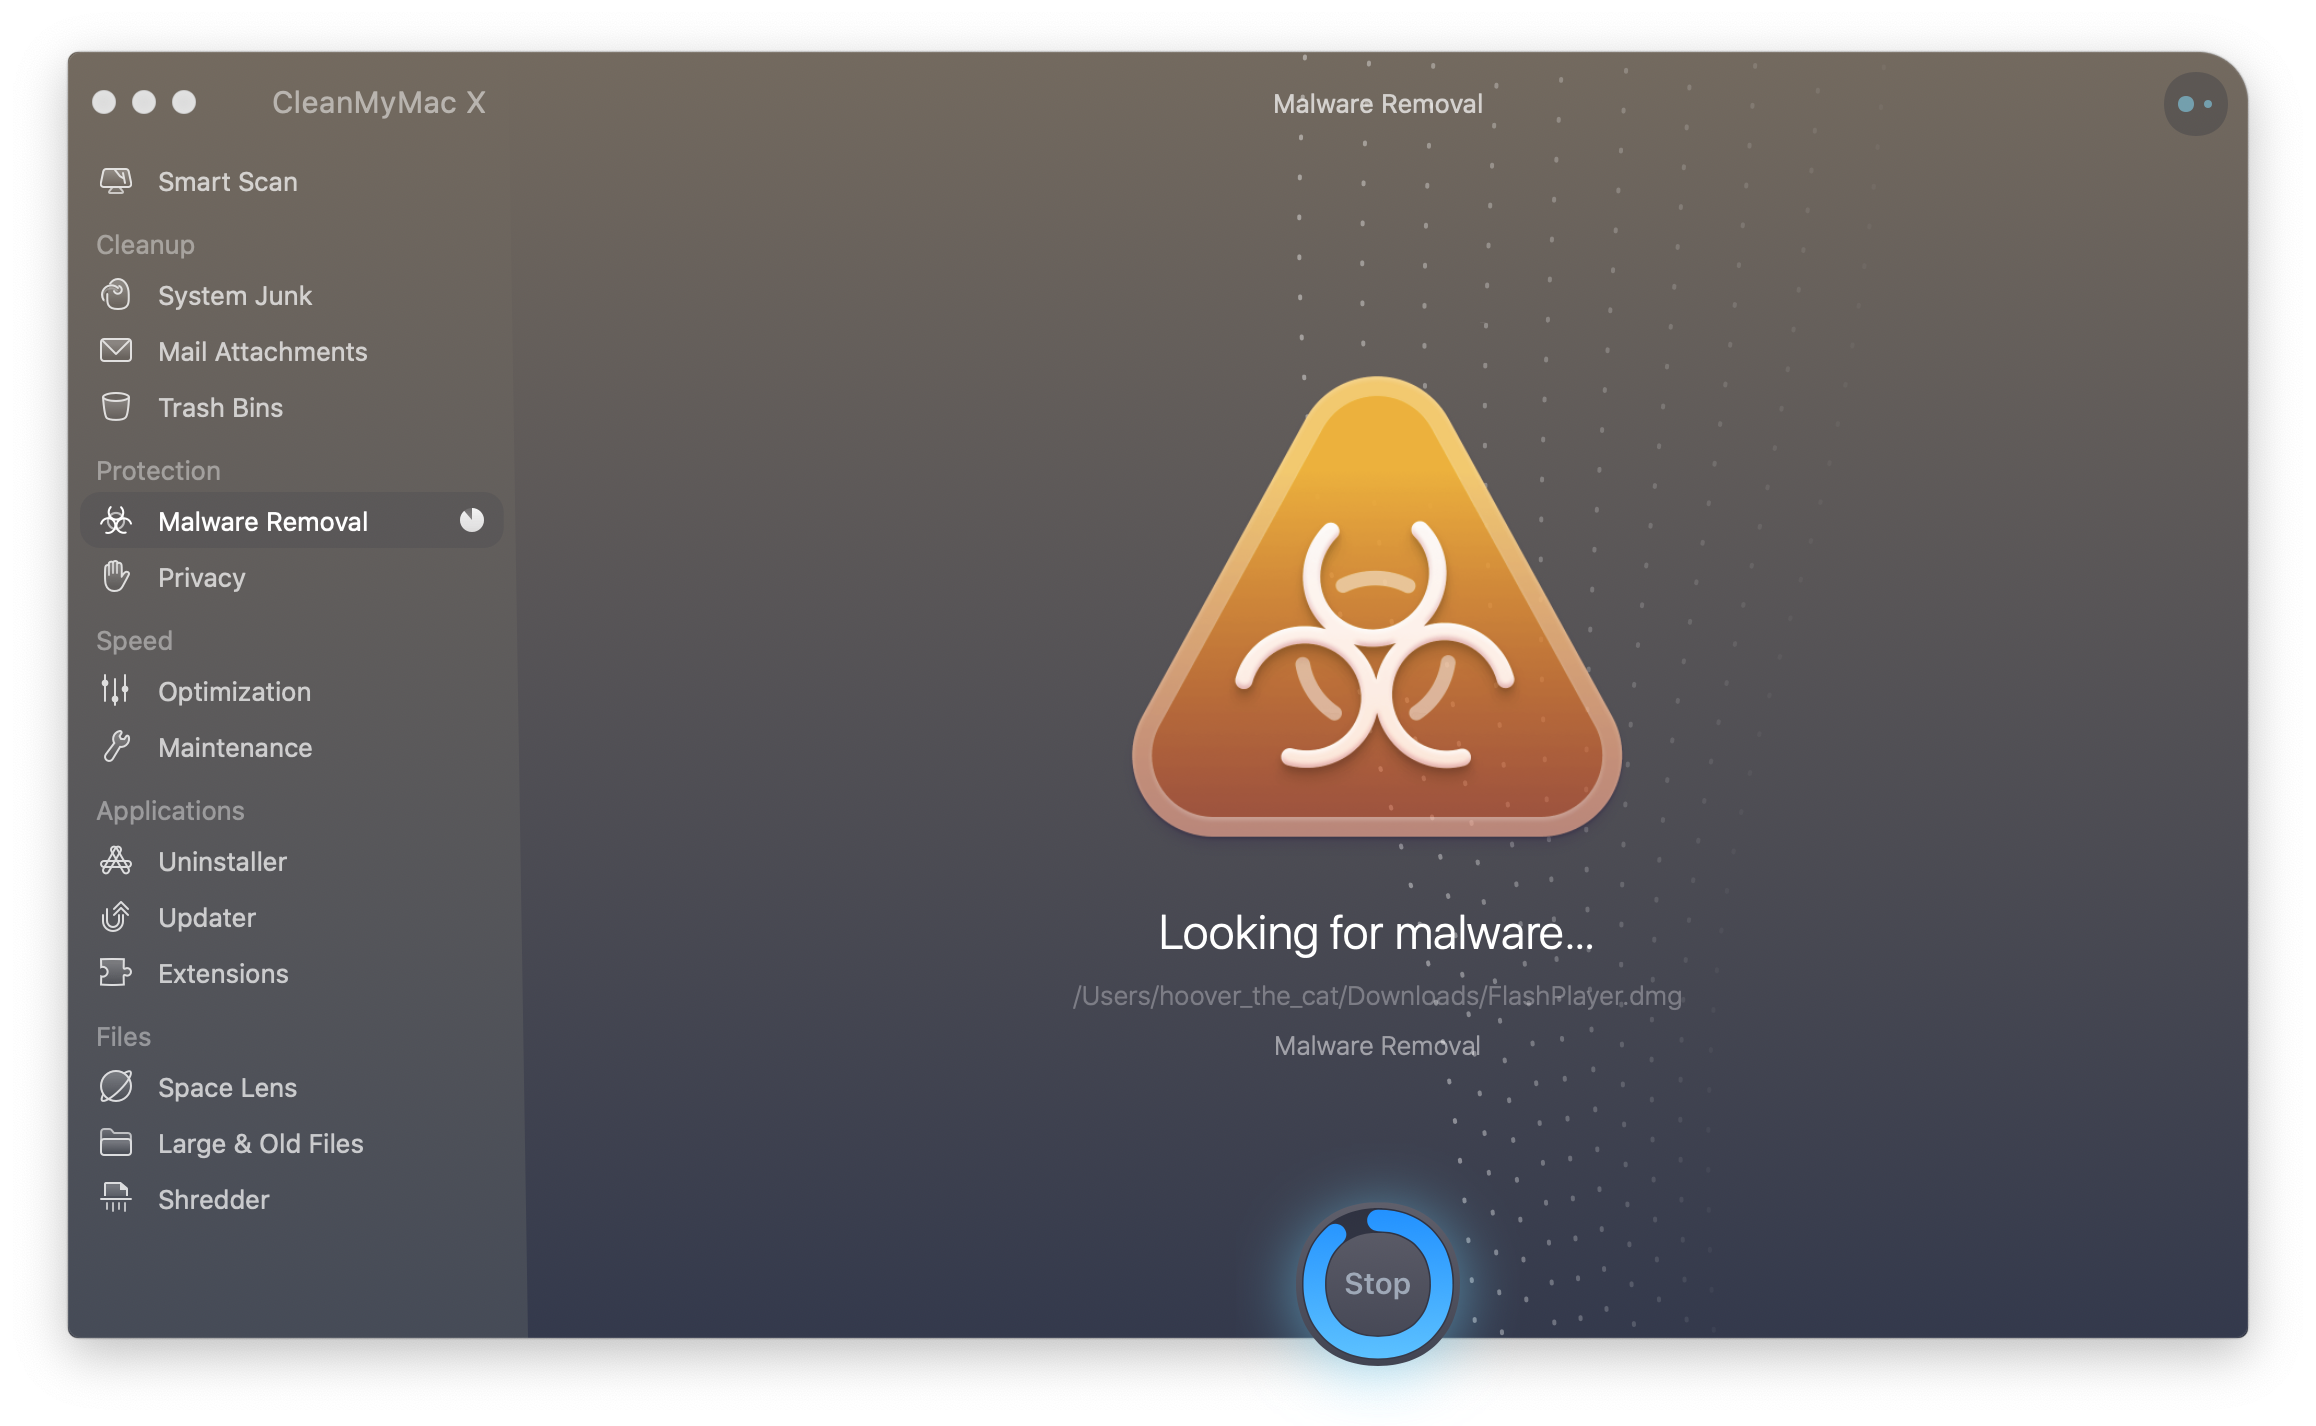Image resolution: width=2316 pixels, height=1426 pixels.
Task: Close the CleanMyMac X window
Action: [x=104, y=102]
